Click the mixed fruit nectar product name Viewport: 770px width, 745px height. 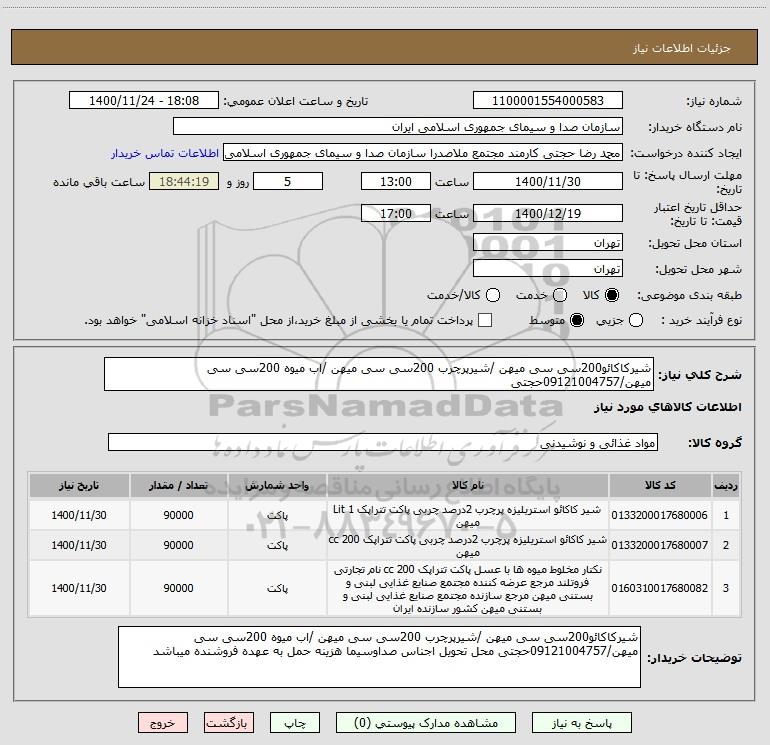468,588
